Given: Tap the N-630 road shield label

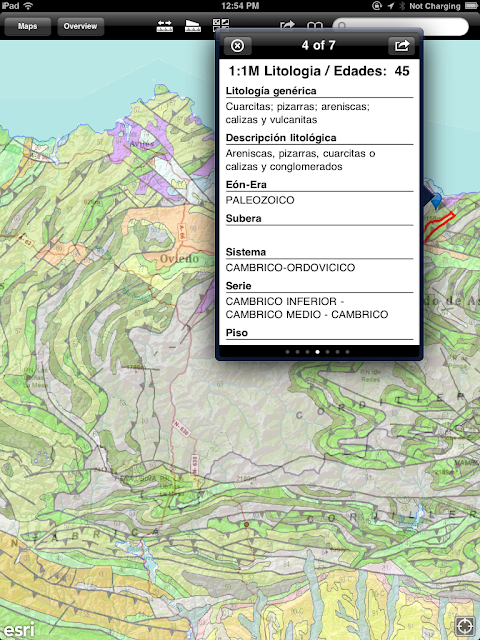Looking at the screenshot, I should pyautogui.click(x=181, y=429).
